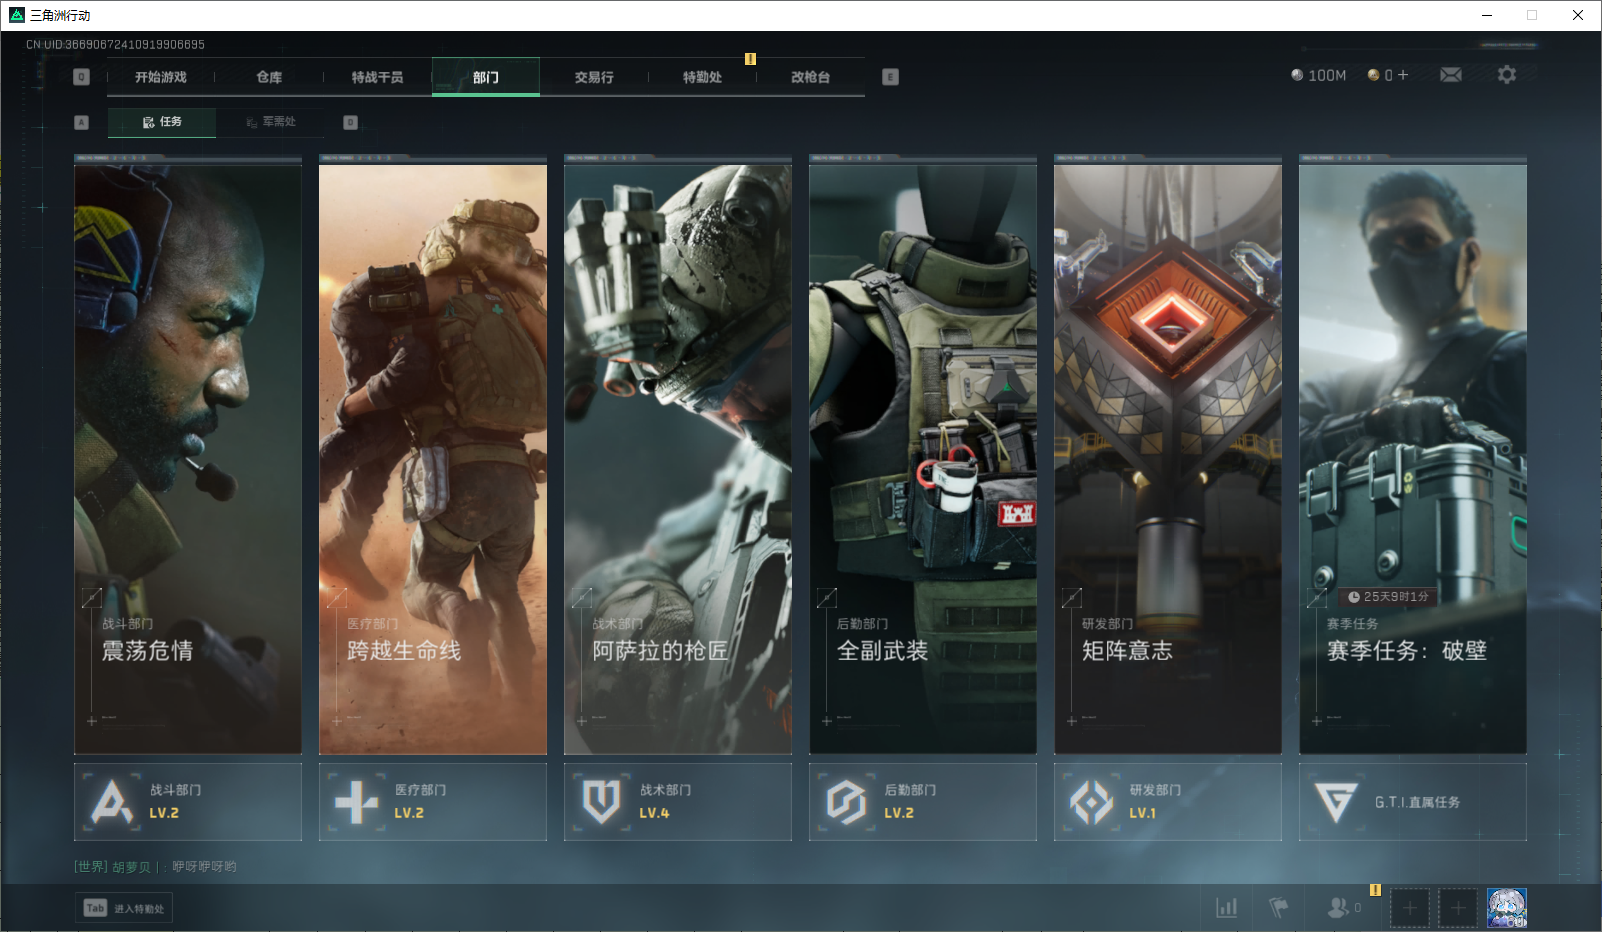Click the 25天9时1分 season timer
The height and width of the screenshot is (932, 1602).
[x=1388, y=597]
